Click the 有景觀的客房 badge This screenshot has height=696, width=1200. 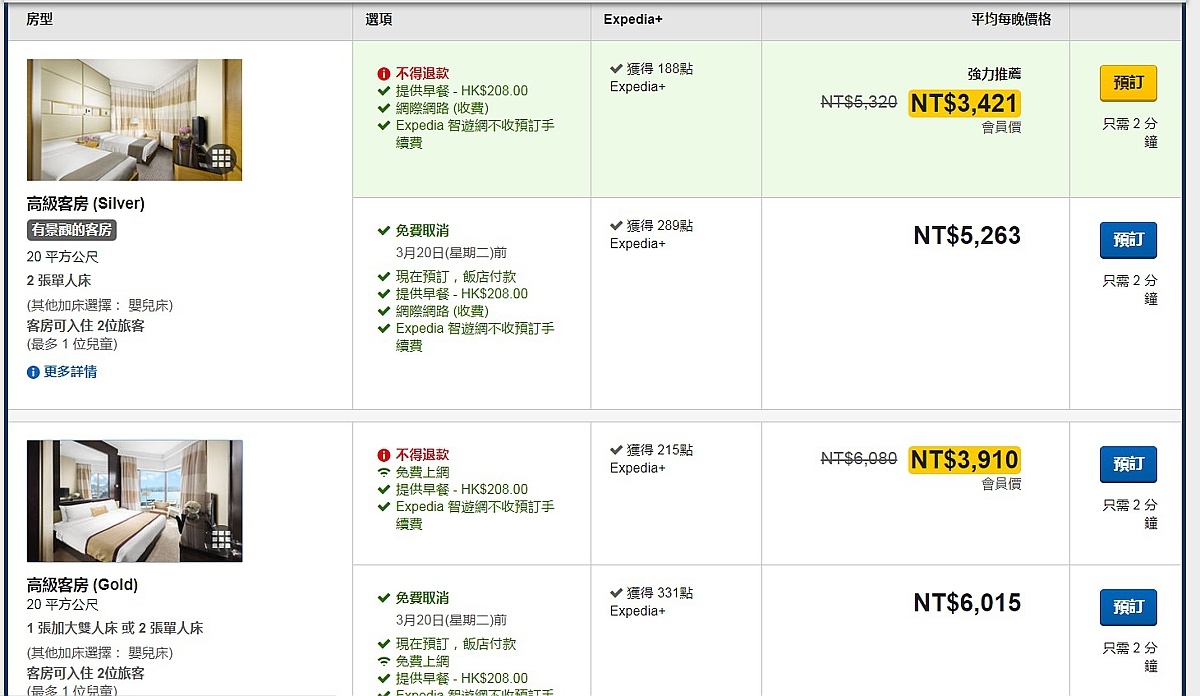[71, 230]
